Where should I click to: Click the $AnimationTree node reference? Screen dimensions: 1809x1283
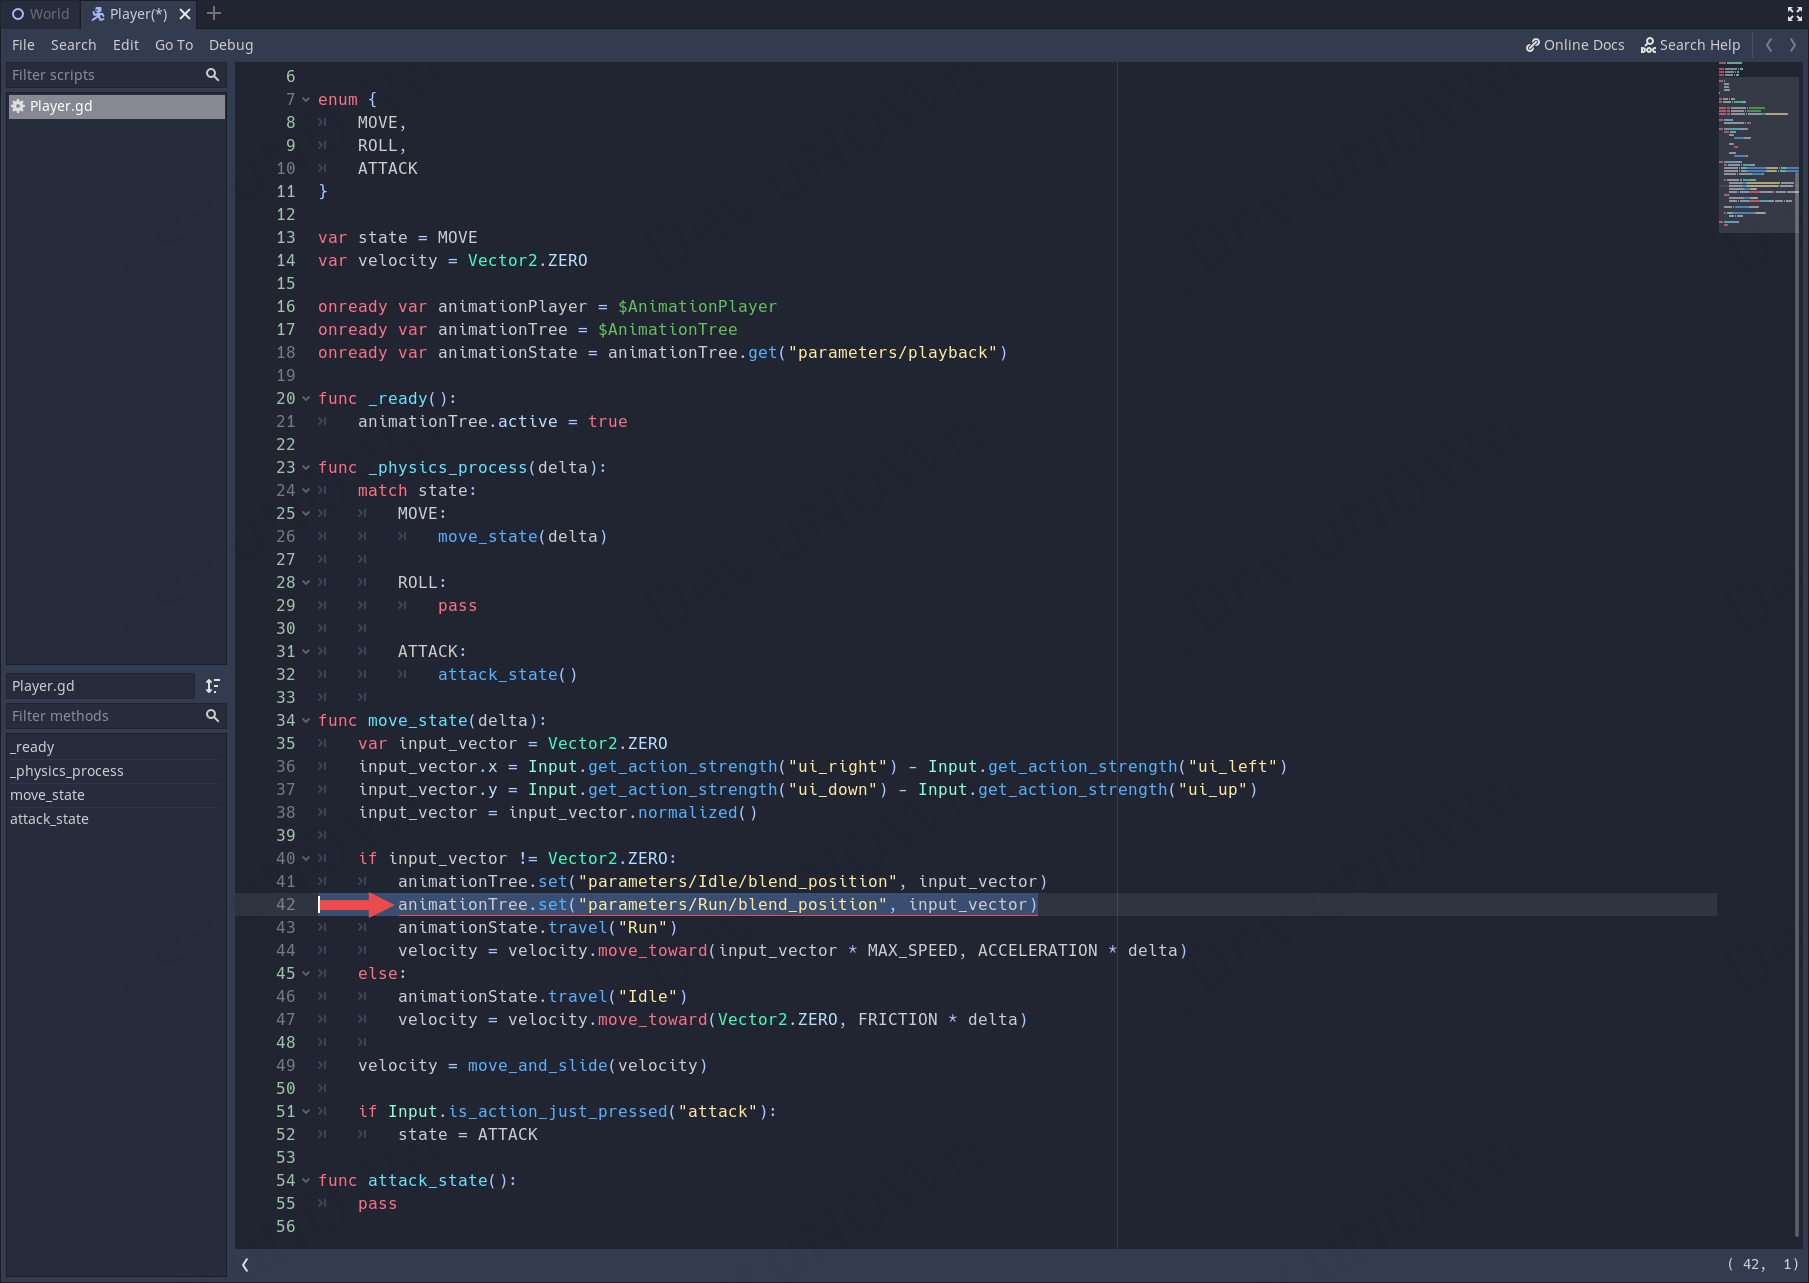pyautogui.click(x=667, y=330)
